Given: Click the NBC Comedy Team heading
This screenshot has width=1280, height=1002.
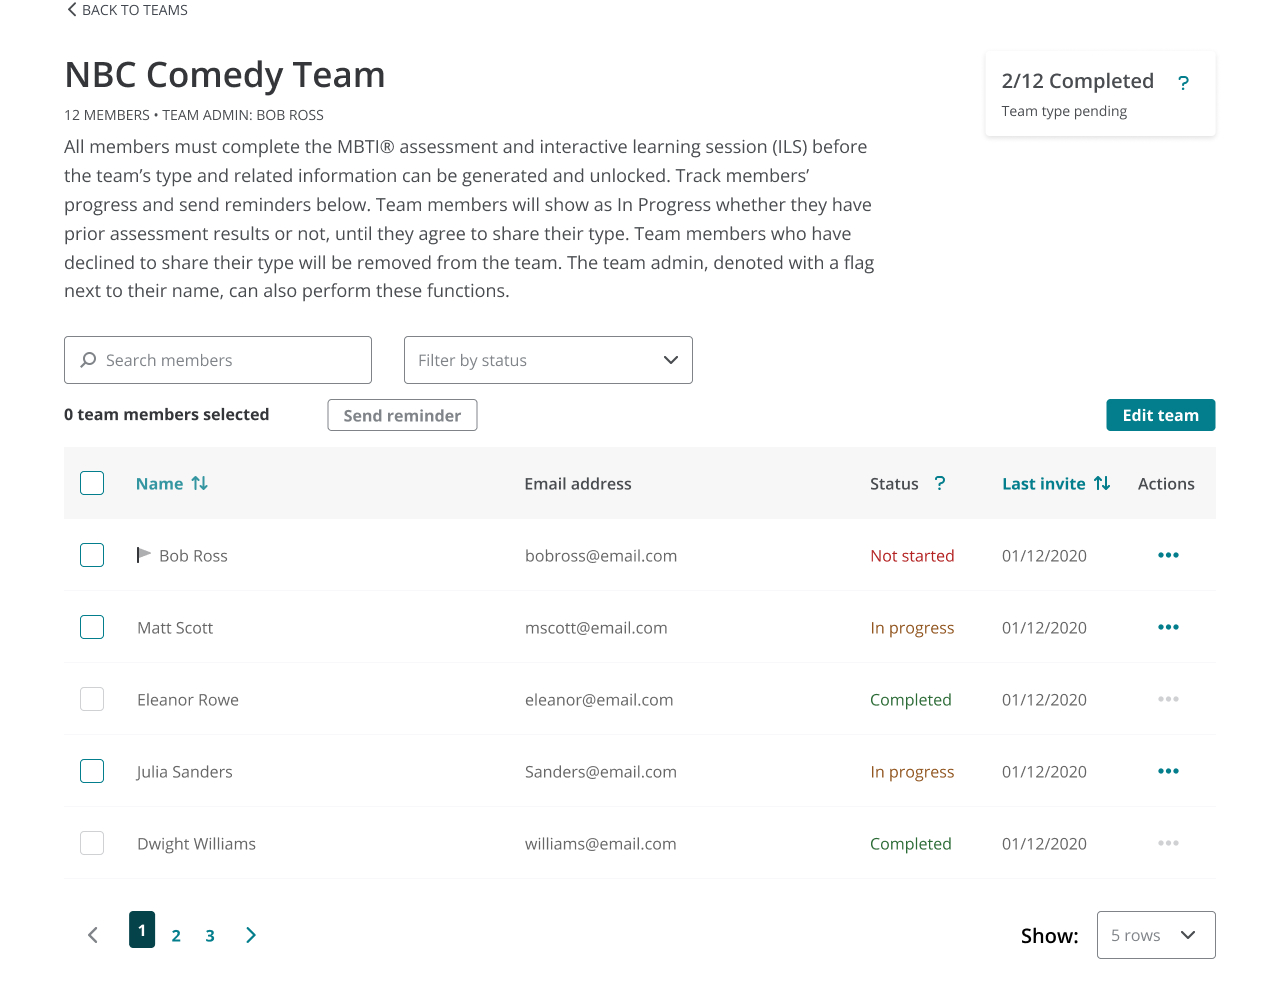Looking at the screenshot, I should 225,75.
